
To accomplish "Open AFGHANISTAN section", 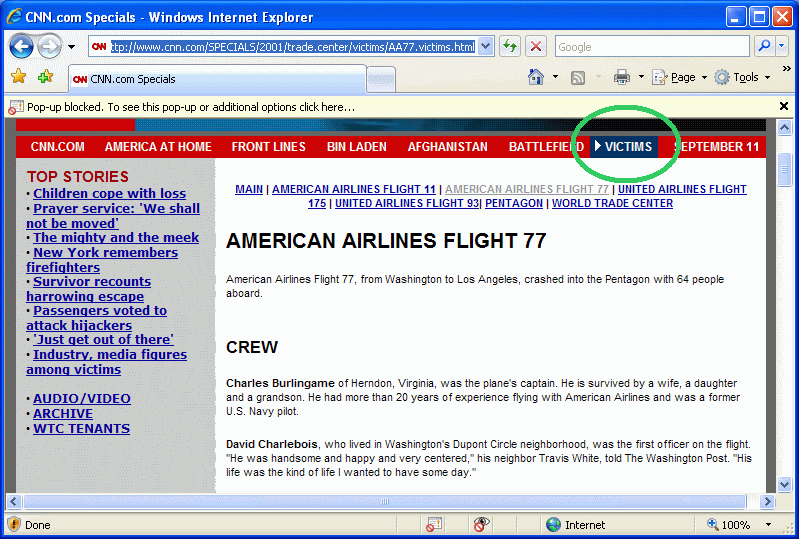I will click(447, 147).
